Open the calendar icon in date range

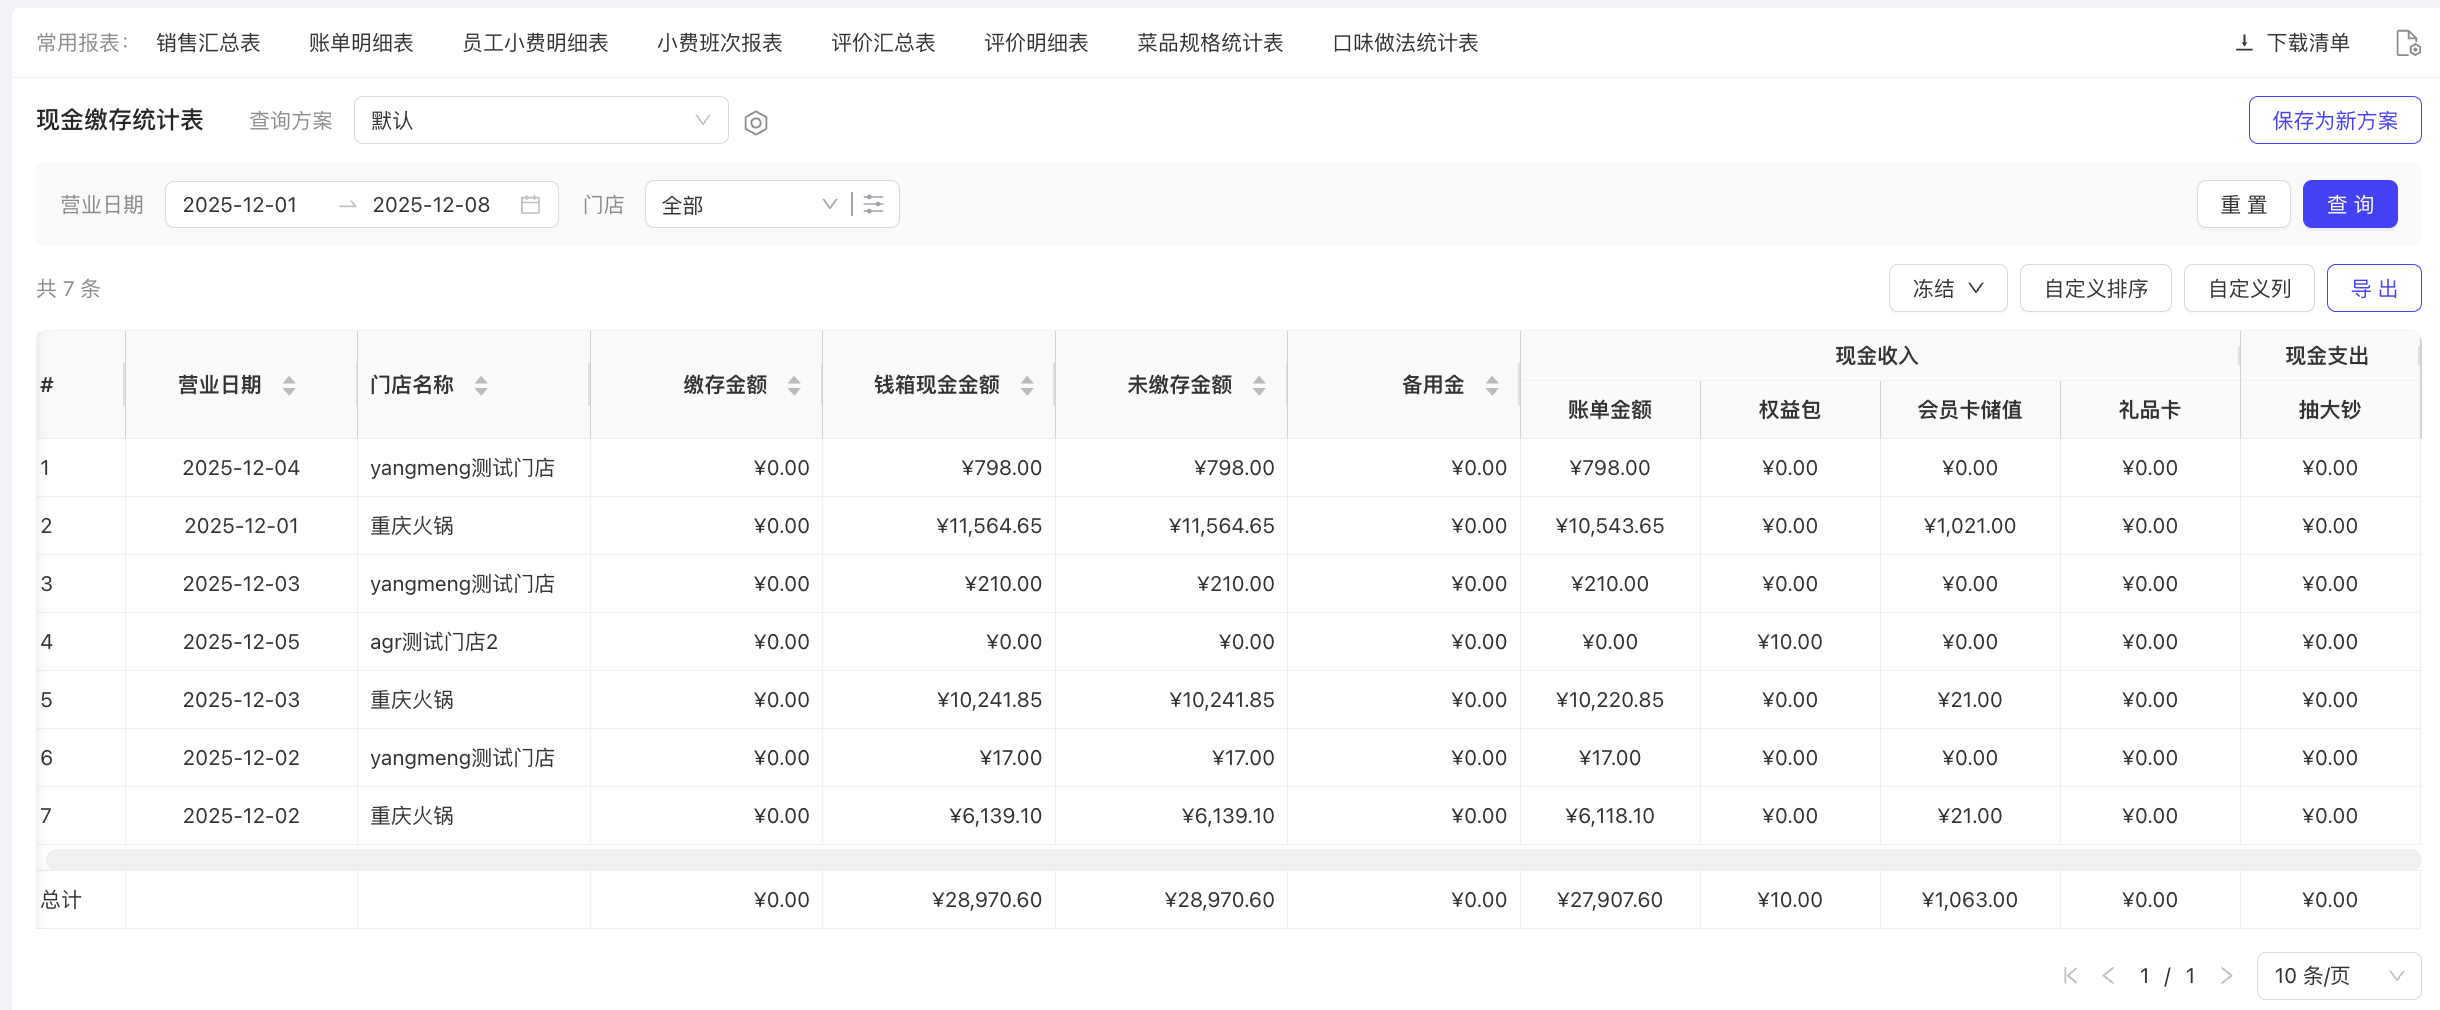click(x=530, y=205)
